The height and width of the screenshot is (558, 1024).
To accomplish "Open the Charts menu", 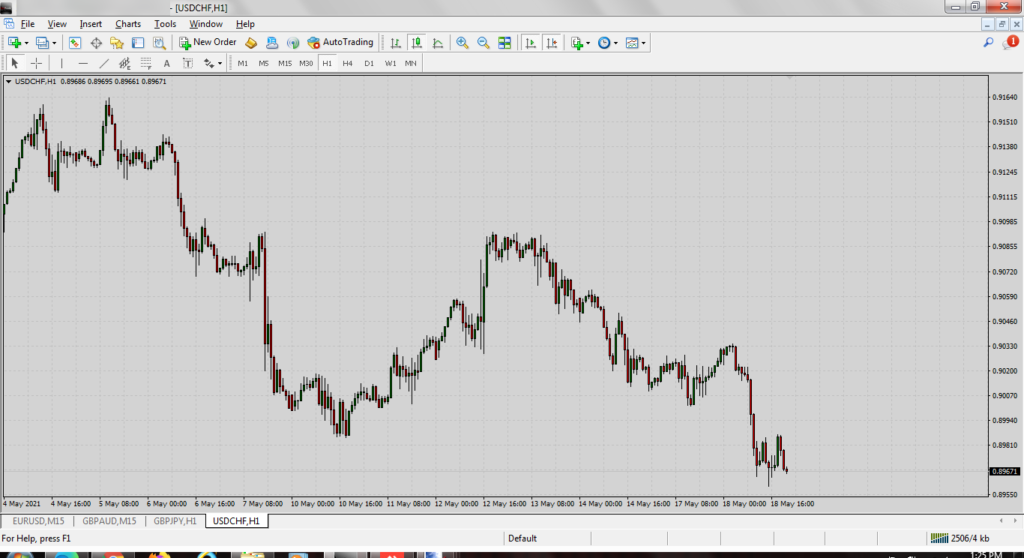I will pos(128,24).
